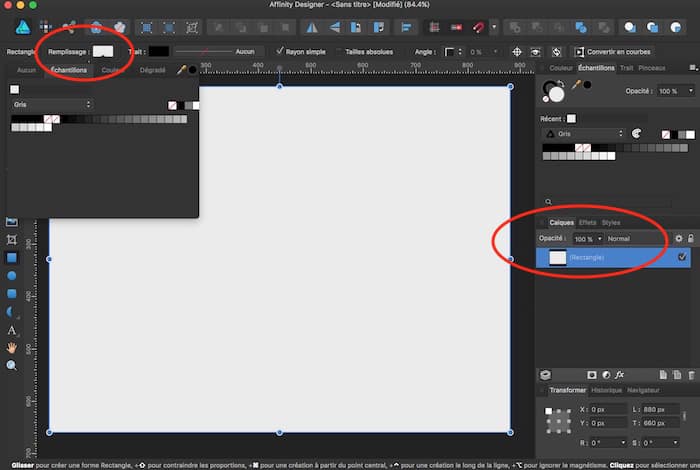Open layer settings gear in Calques panel
The image size is (700, 470).
pyautogui.click(x=679, y=238)
